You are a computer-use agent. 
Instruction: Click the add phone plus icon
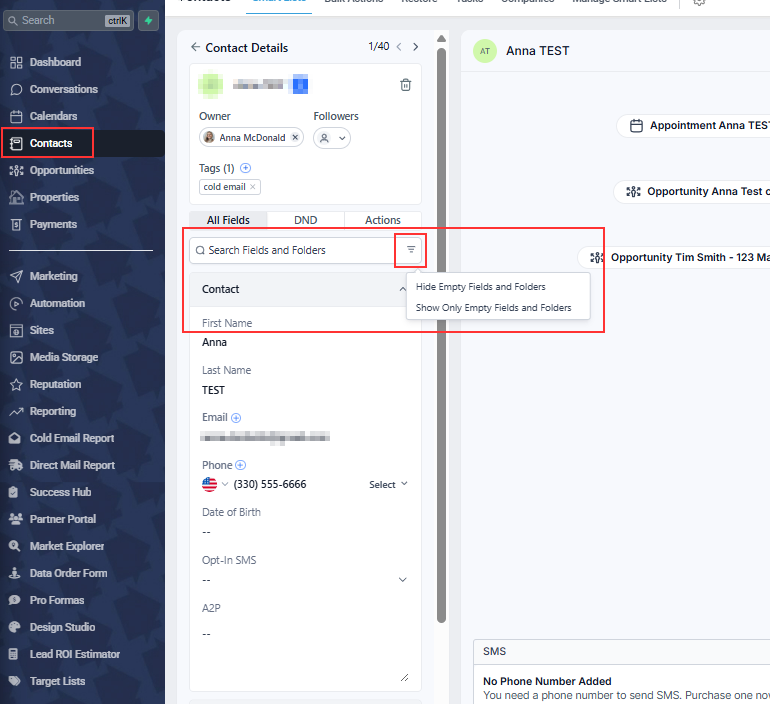pyautogui.click(x=241, y=465)
